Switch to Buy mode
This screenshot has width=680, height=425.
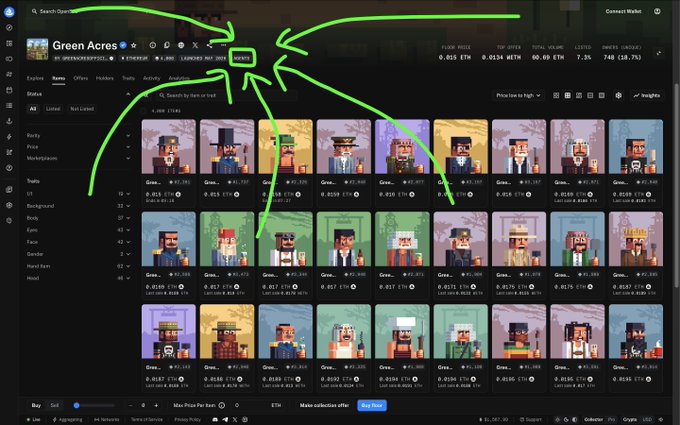(36, 405)
